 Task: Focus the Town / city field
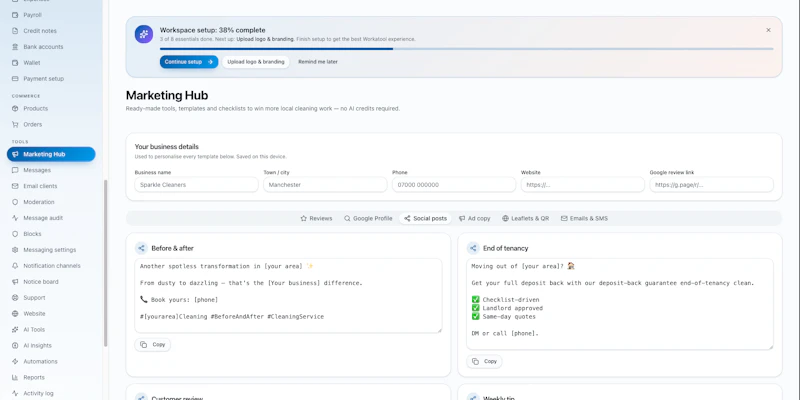[325, 185]
